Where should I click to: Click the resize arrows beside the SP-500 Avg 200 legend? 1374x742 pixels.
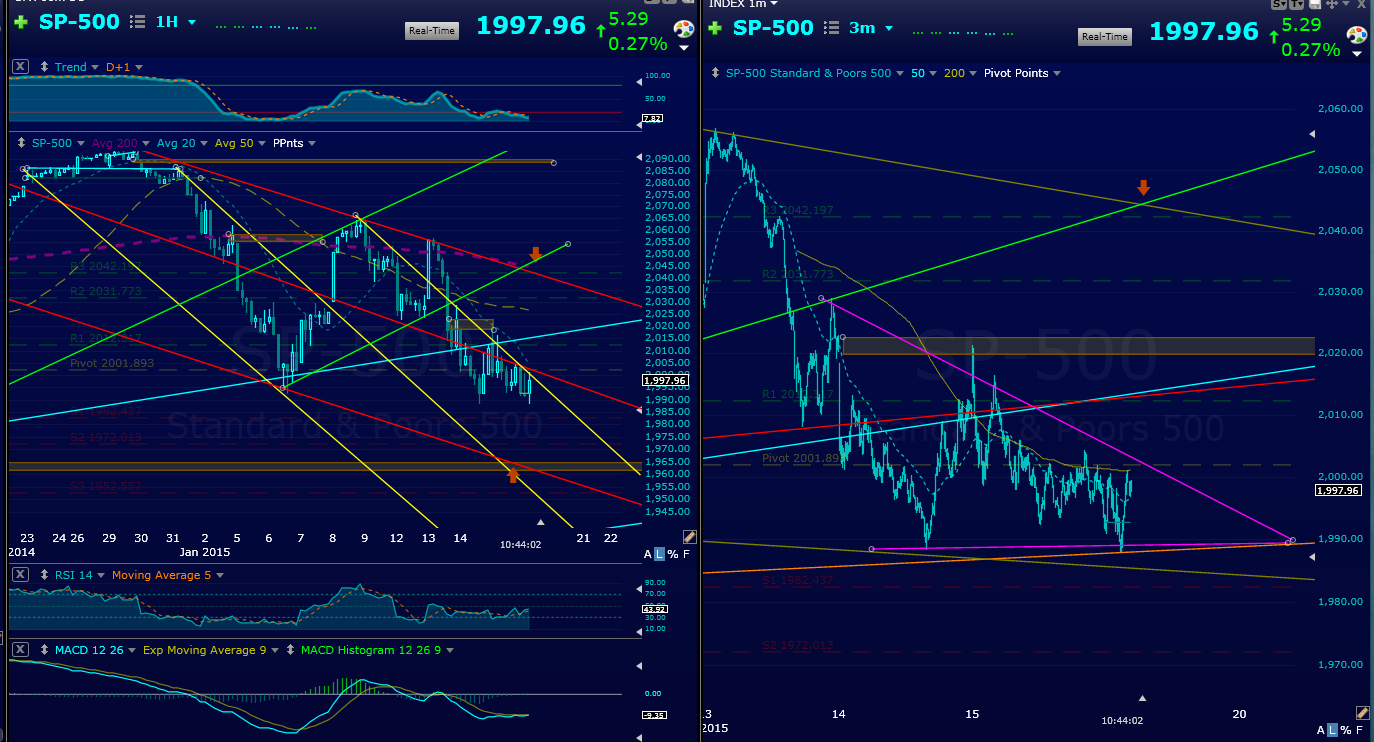tap(20, 144)
